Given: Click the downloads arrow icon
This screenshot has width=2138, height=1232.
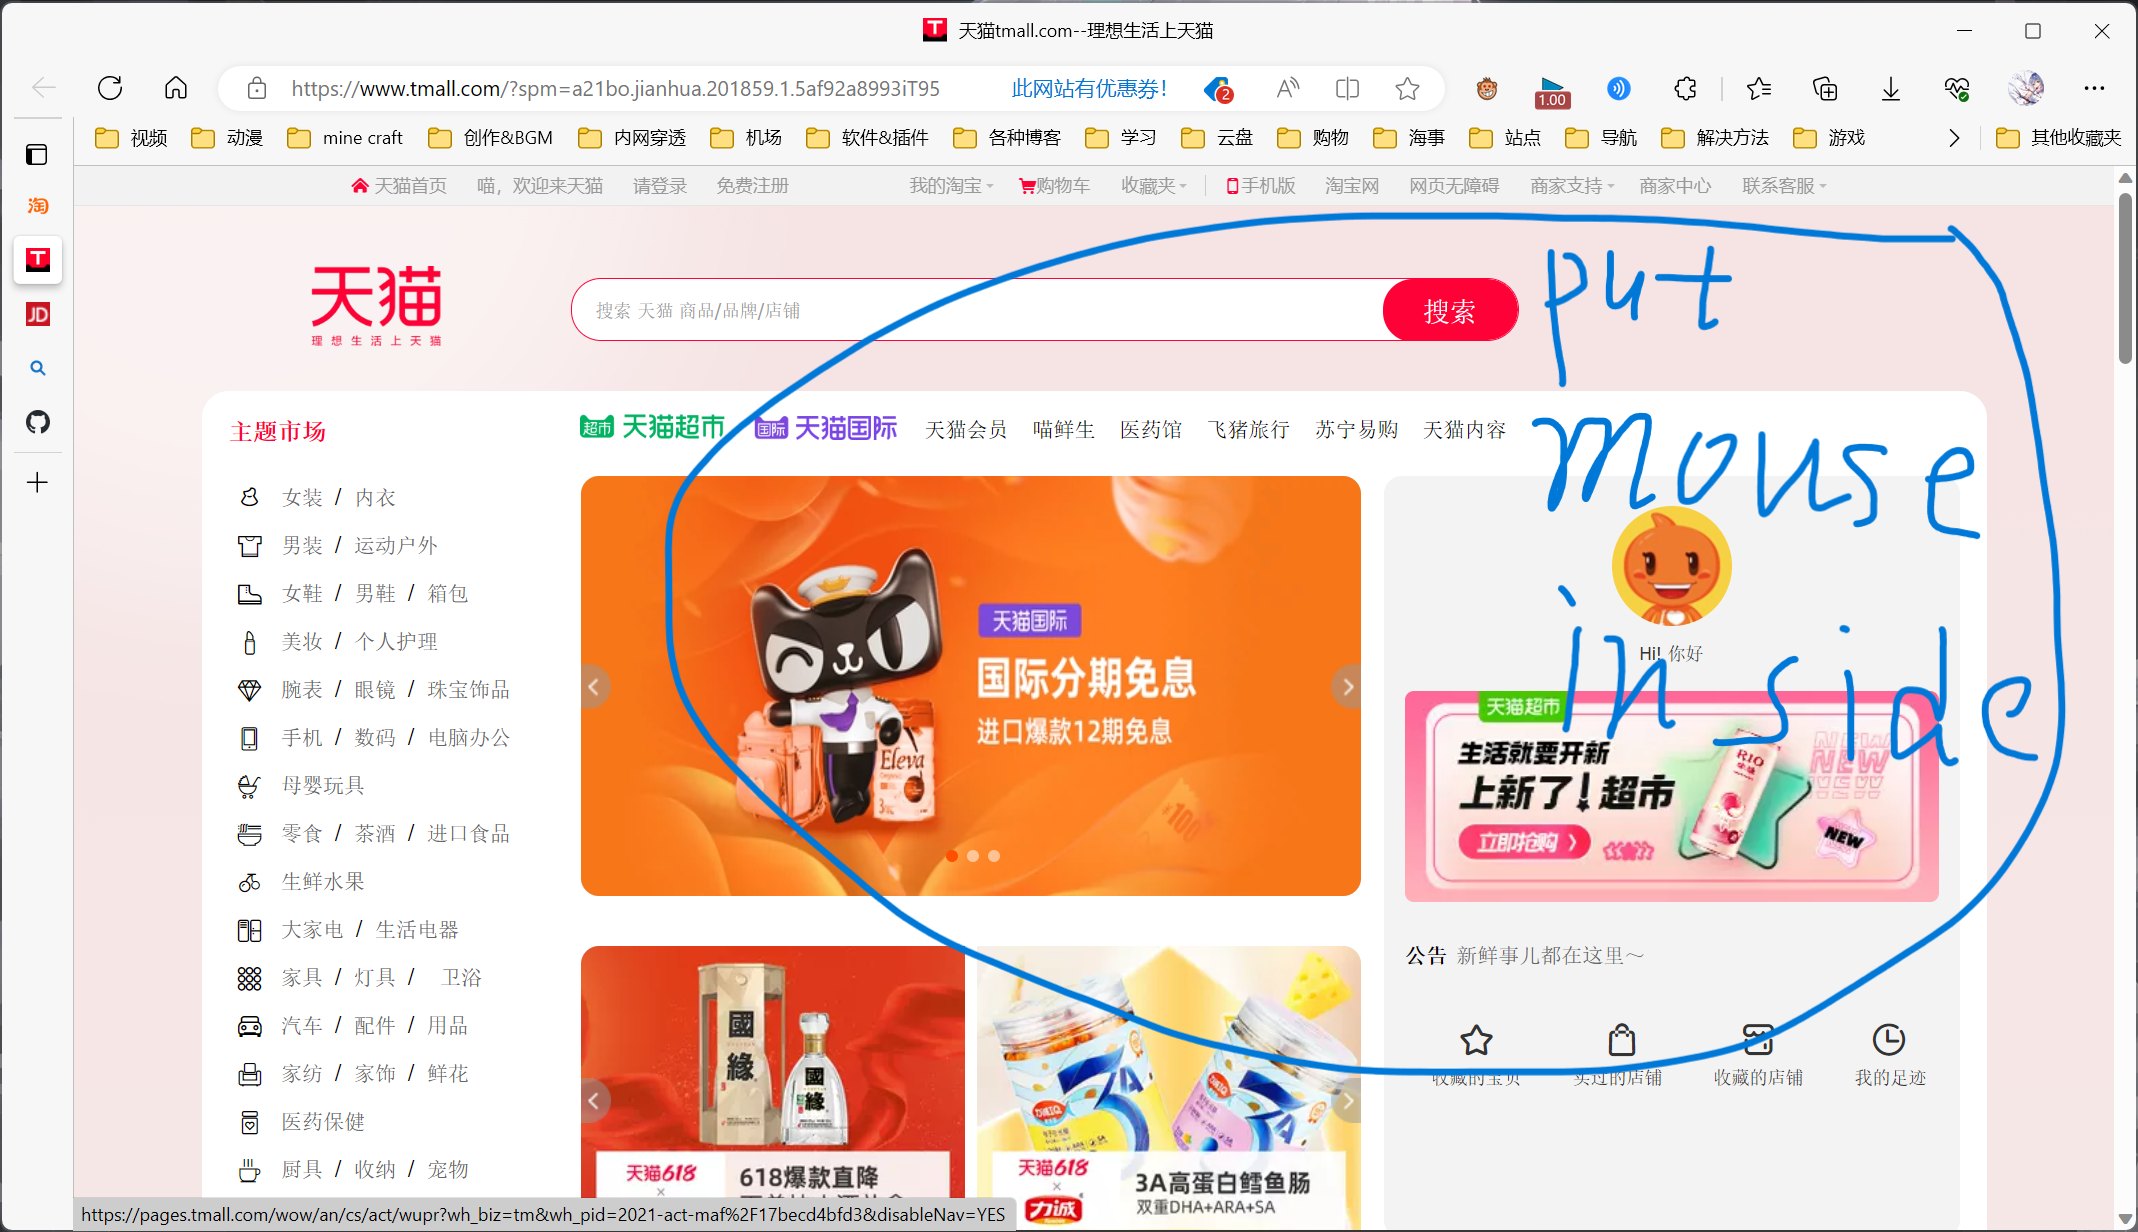Looking at the screenshot, I should point(1890,89).
